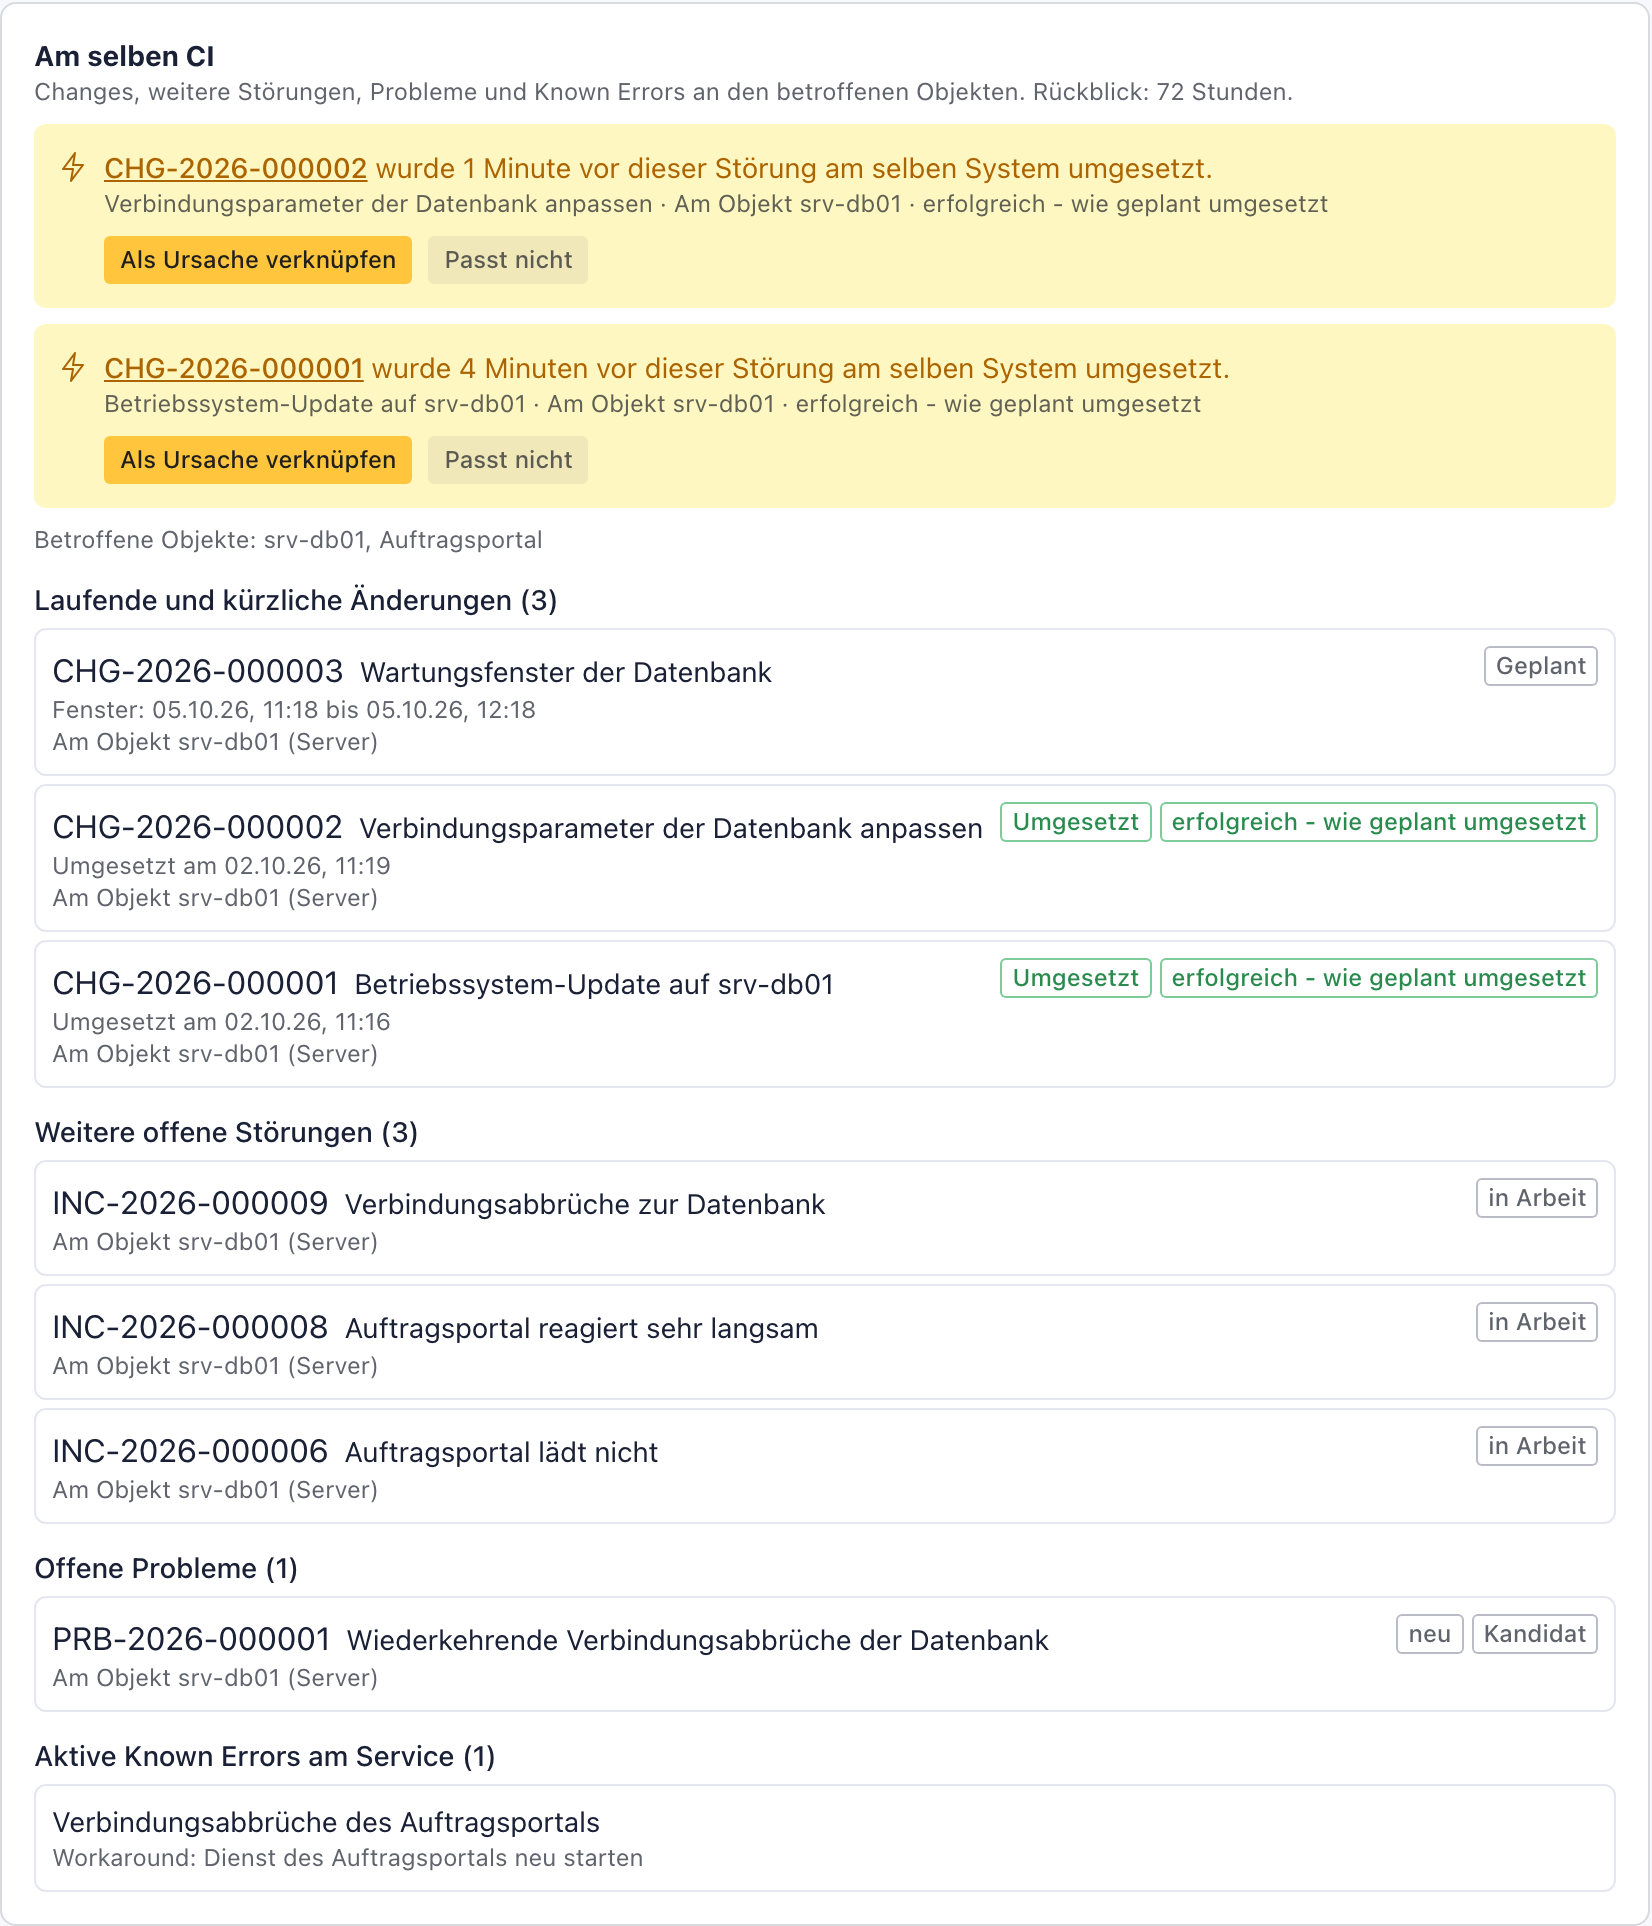Click the 'Laufende und kürzliche Änderungen (3)' heading

296,600
